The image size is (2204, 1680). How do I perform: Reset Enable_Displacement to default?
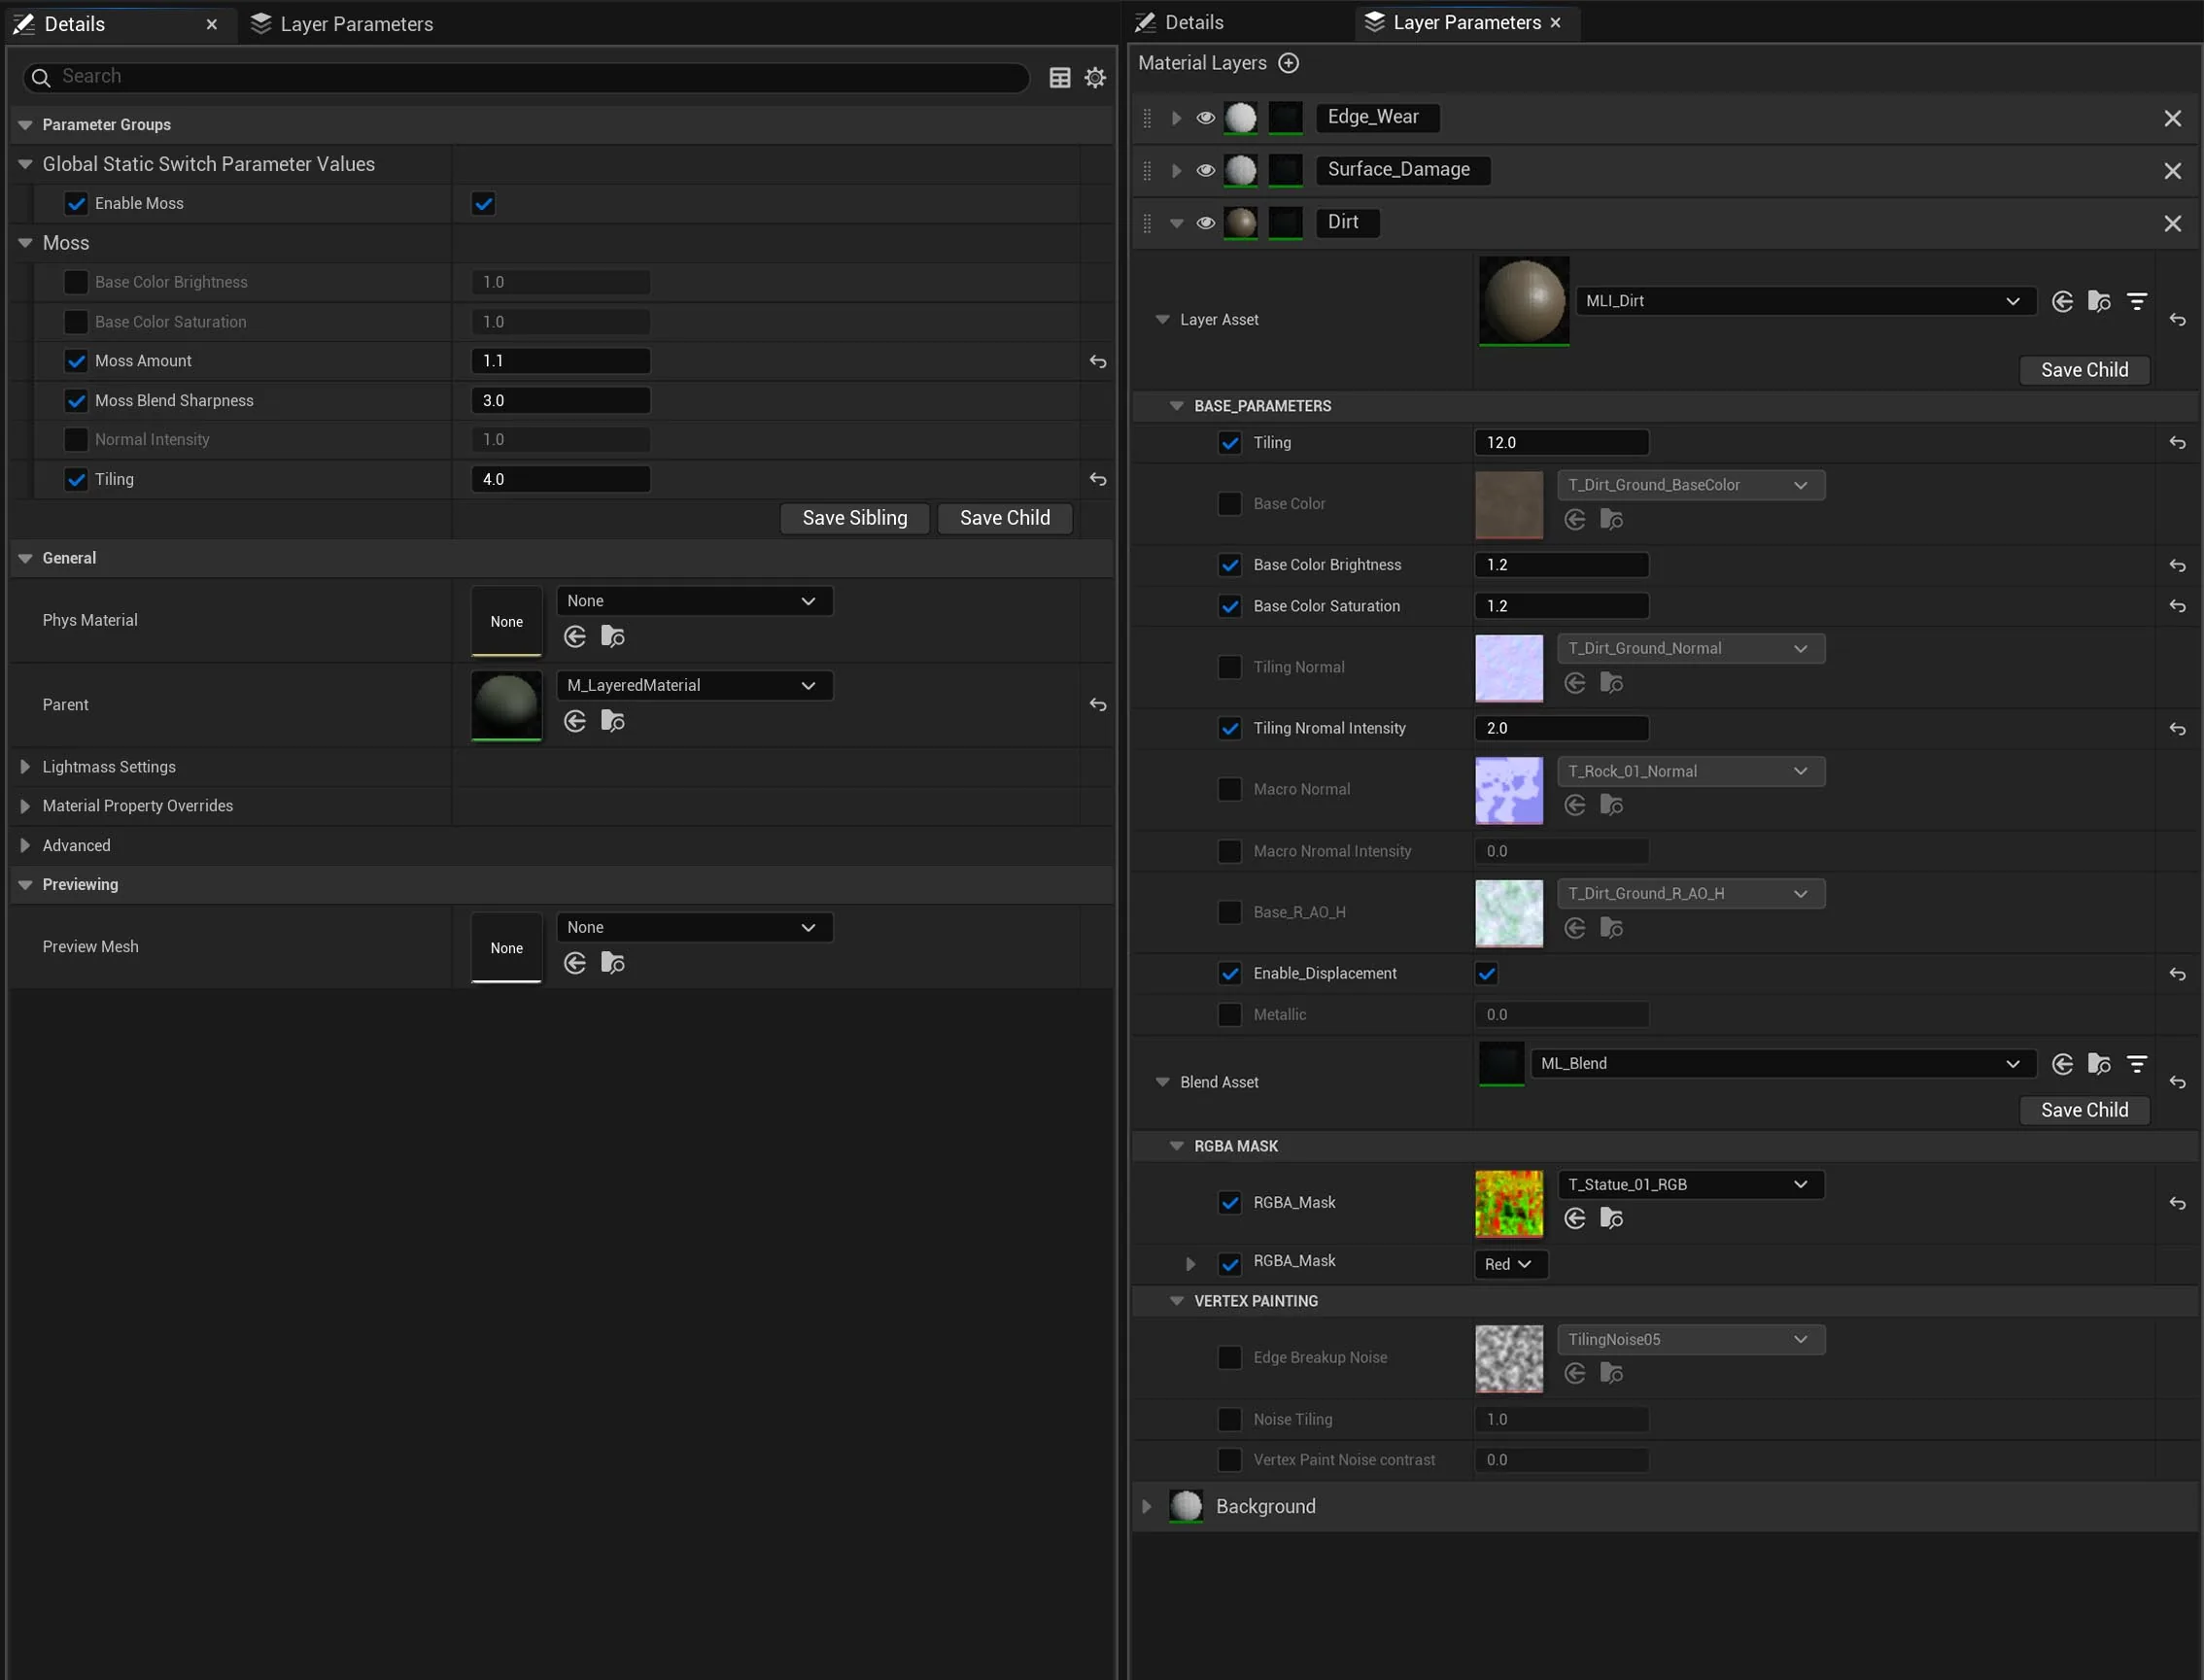coord(2177,974)
